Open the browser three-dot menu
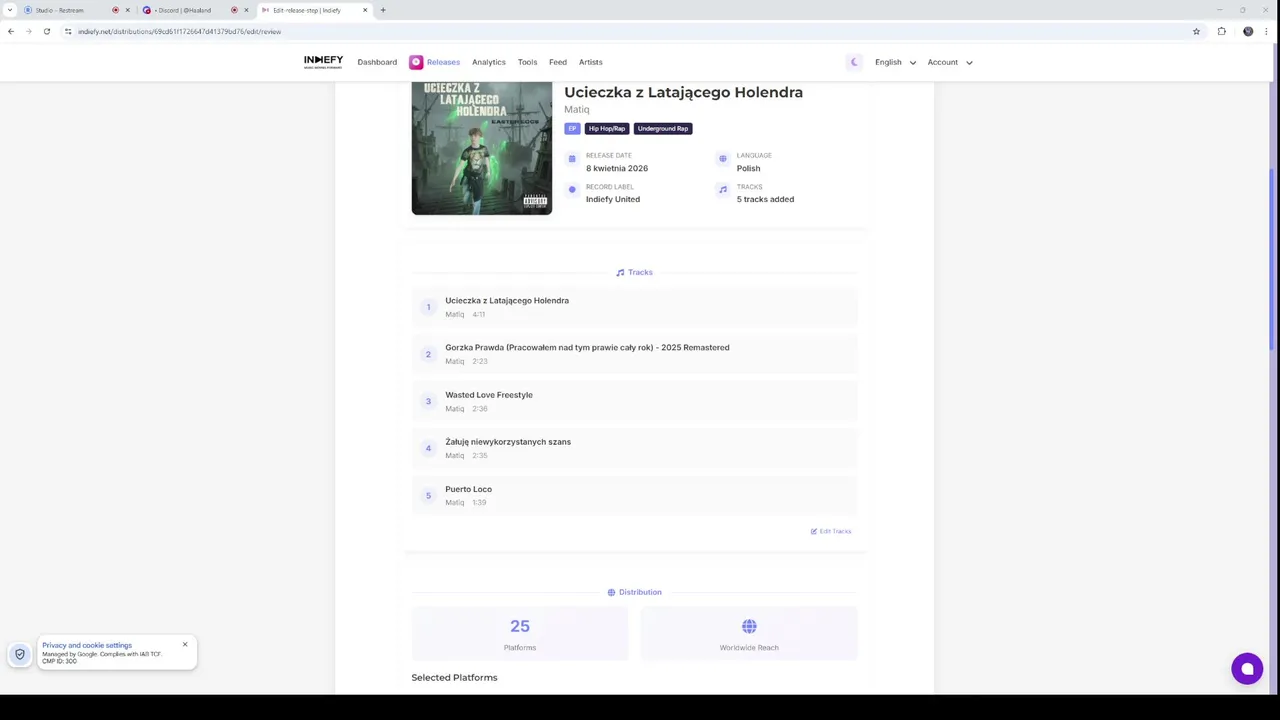Screen dimensions: 1280x720 1267,31
